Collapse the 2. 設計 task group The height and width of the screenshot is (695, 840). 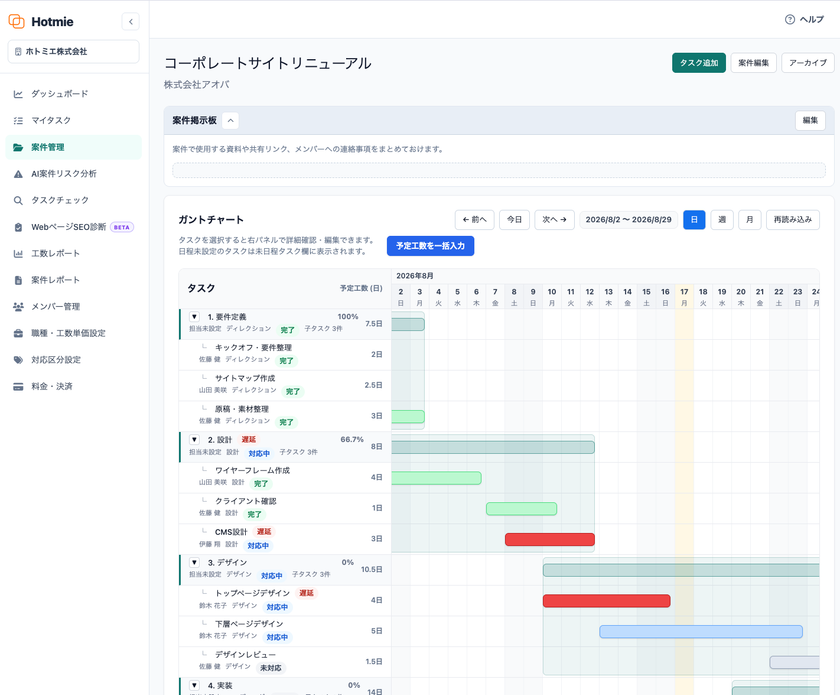coord(194,439)
